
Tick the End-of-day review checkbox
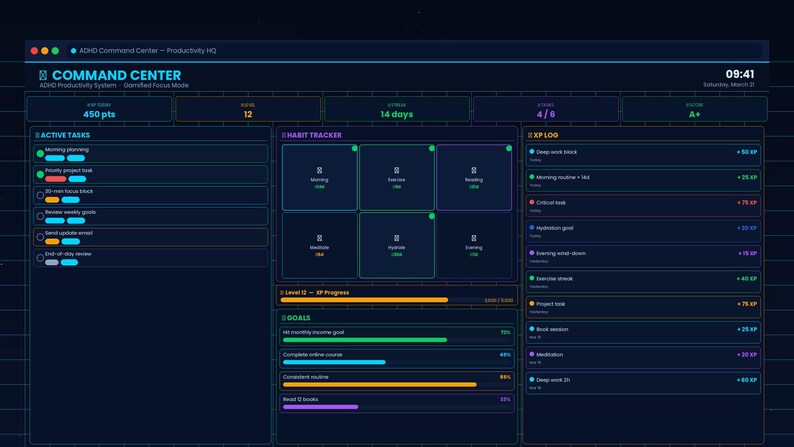pyautogui.click(x=40, y=258)
